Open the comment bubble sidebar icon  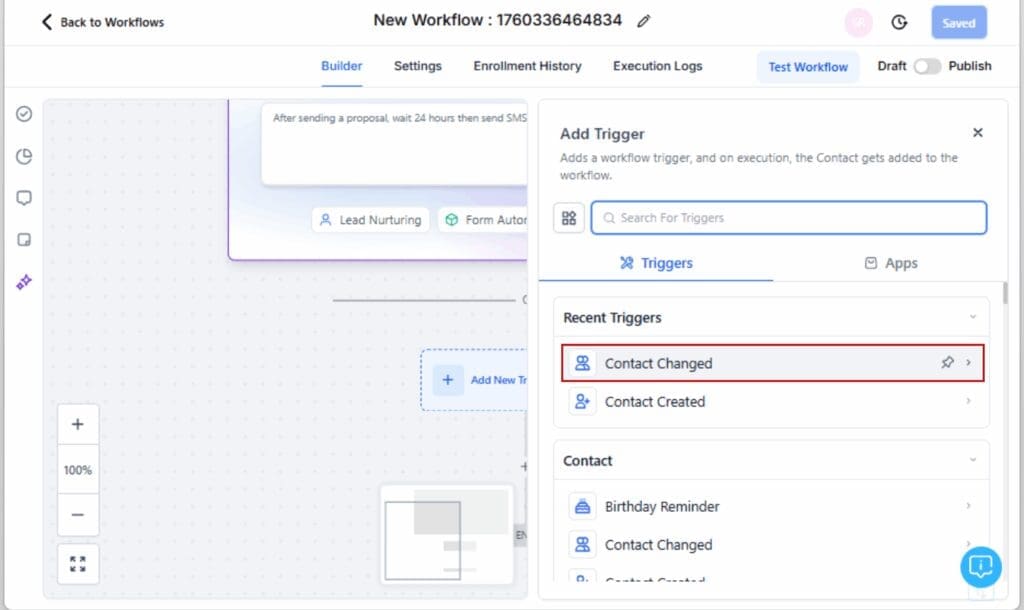[x=24, y=198]
